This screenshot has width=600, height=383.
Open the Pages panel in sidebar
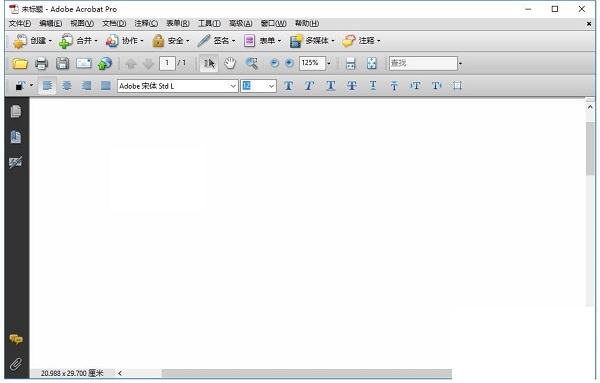[16, 112]
